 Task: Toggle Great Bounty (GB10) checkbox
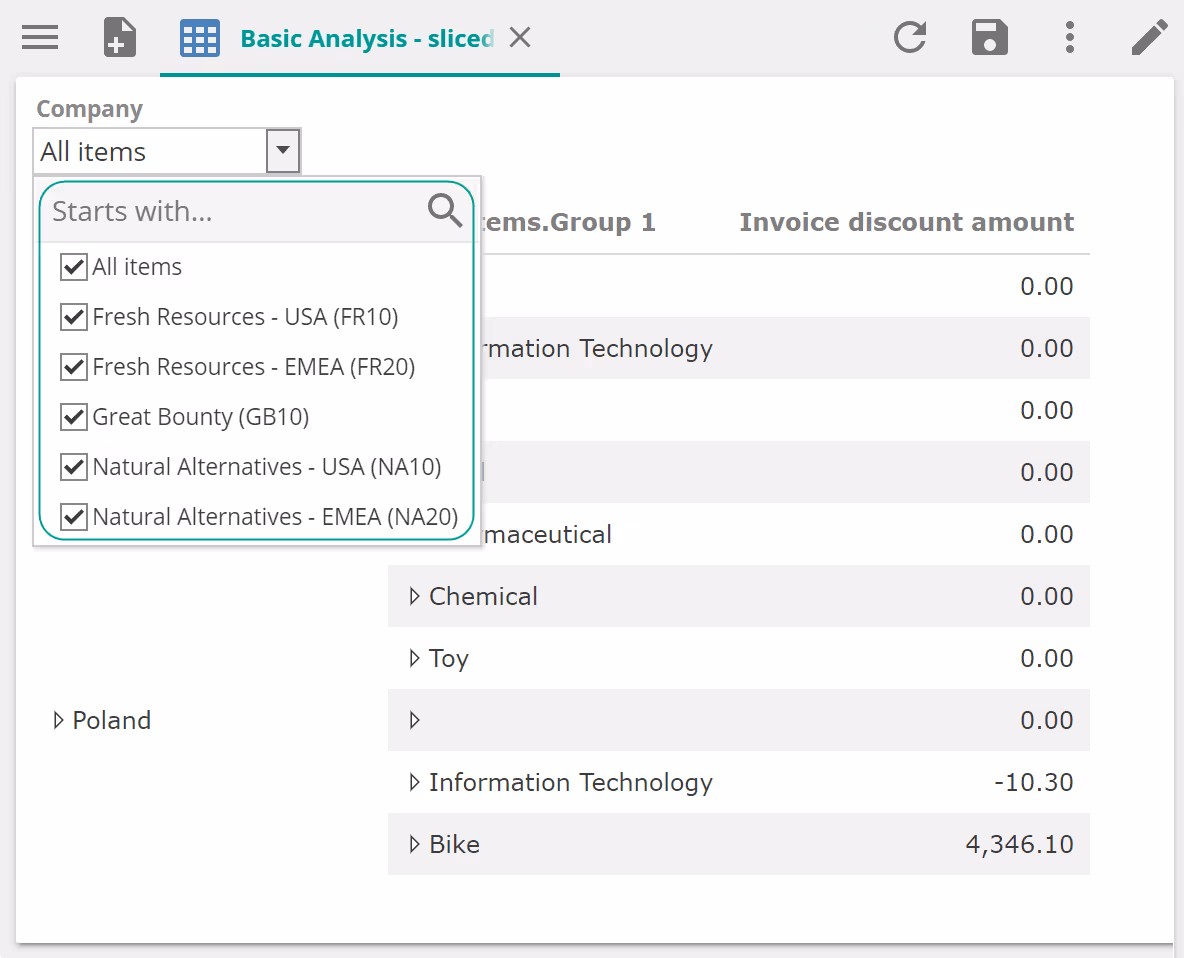click(74, 417)
